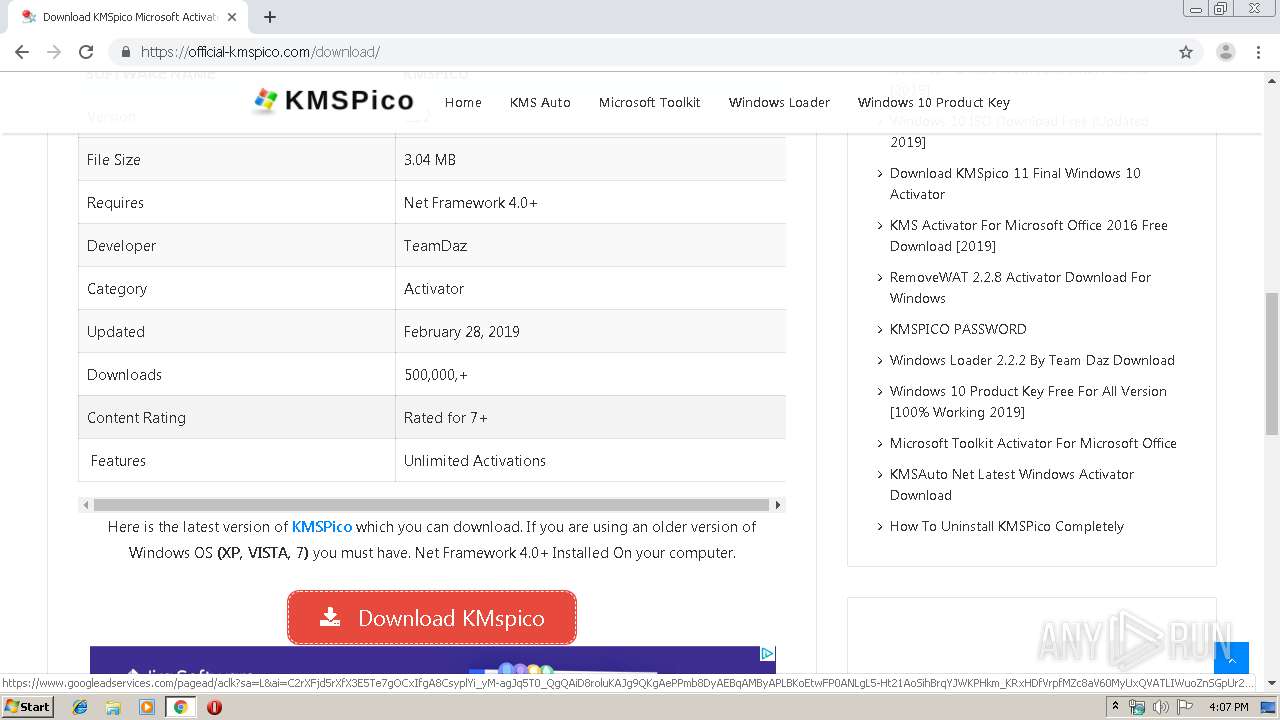
Task: Select the February 28, 2019 cell
Action: coord(590,331)
